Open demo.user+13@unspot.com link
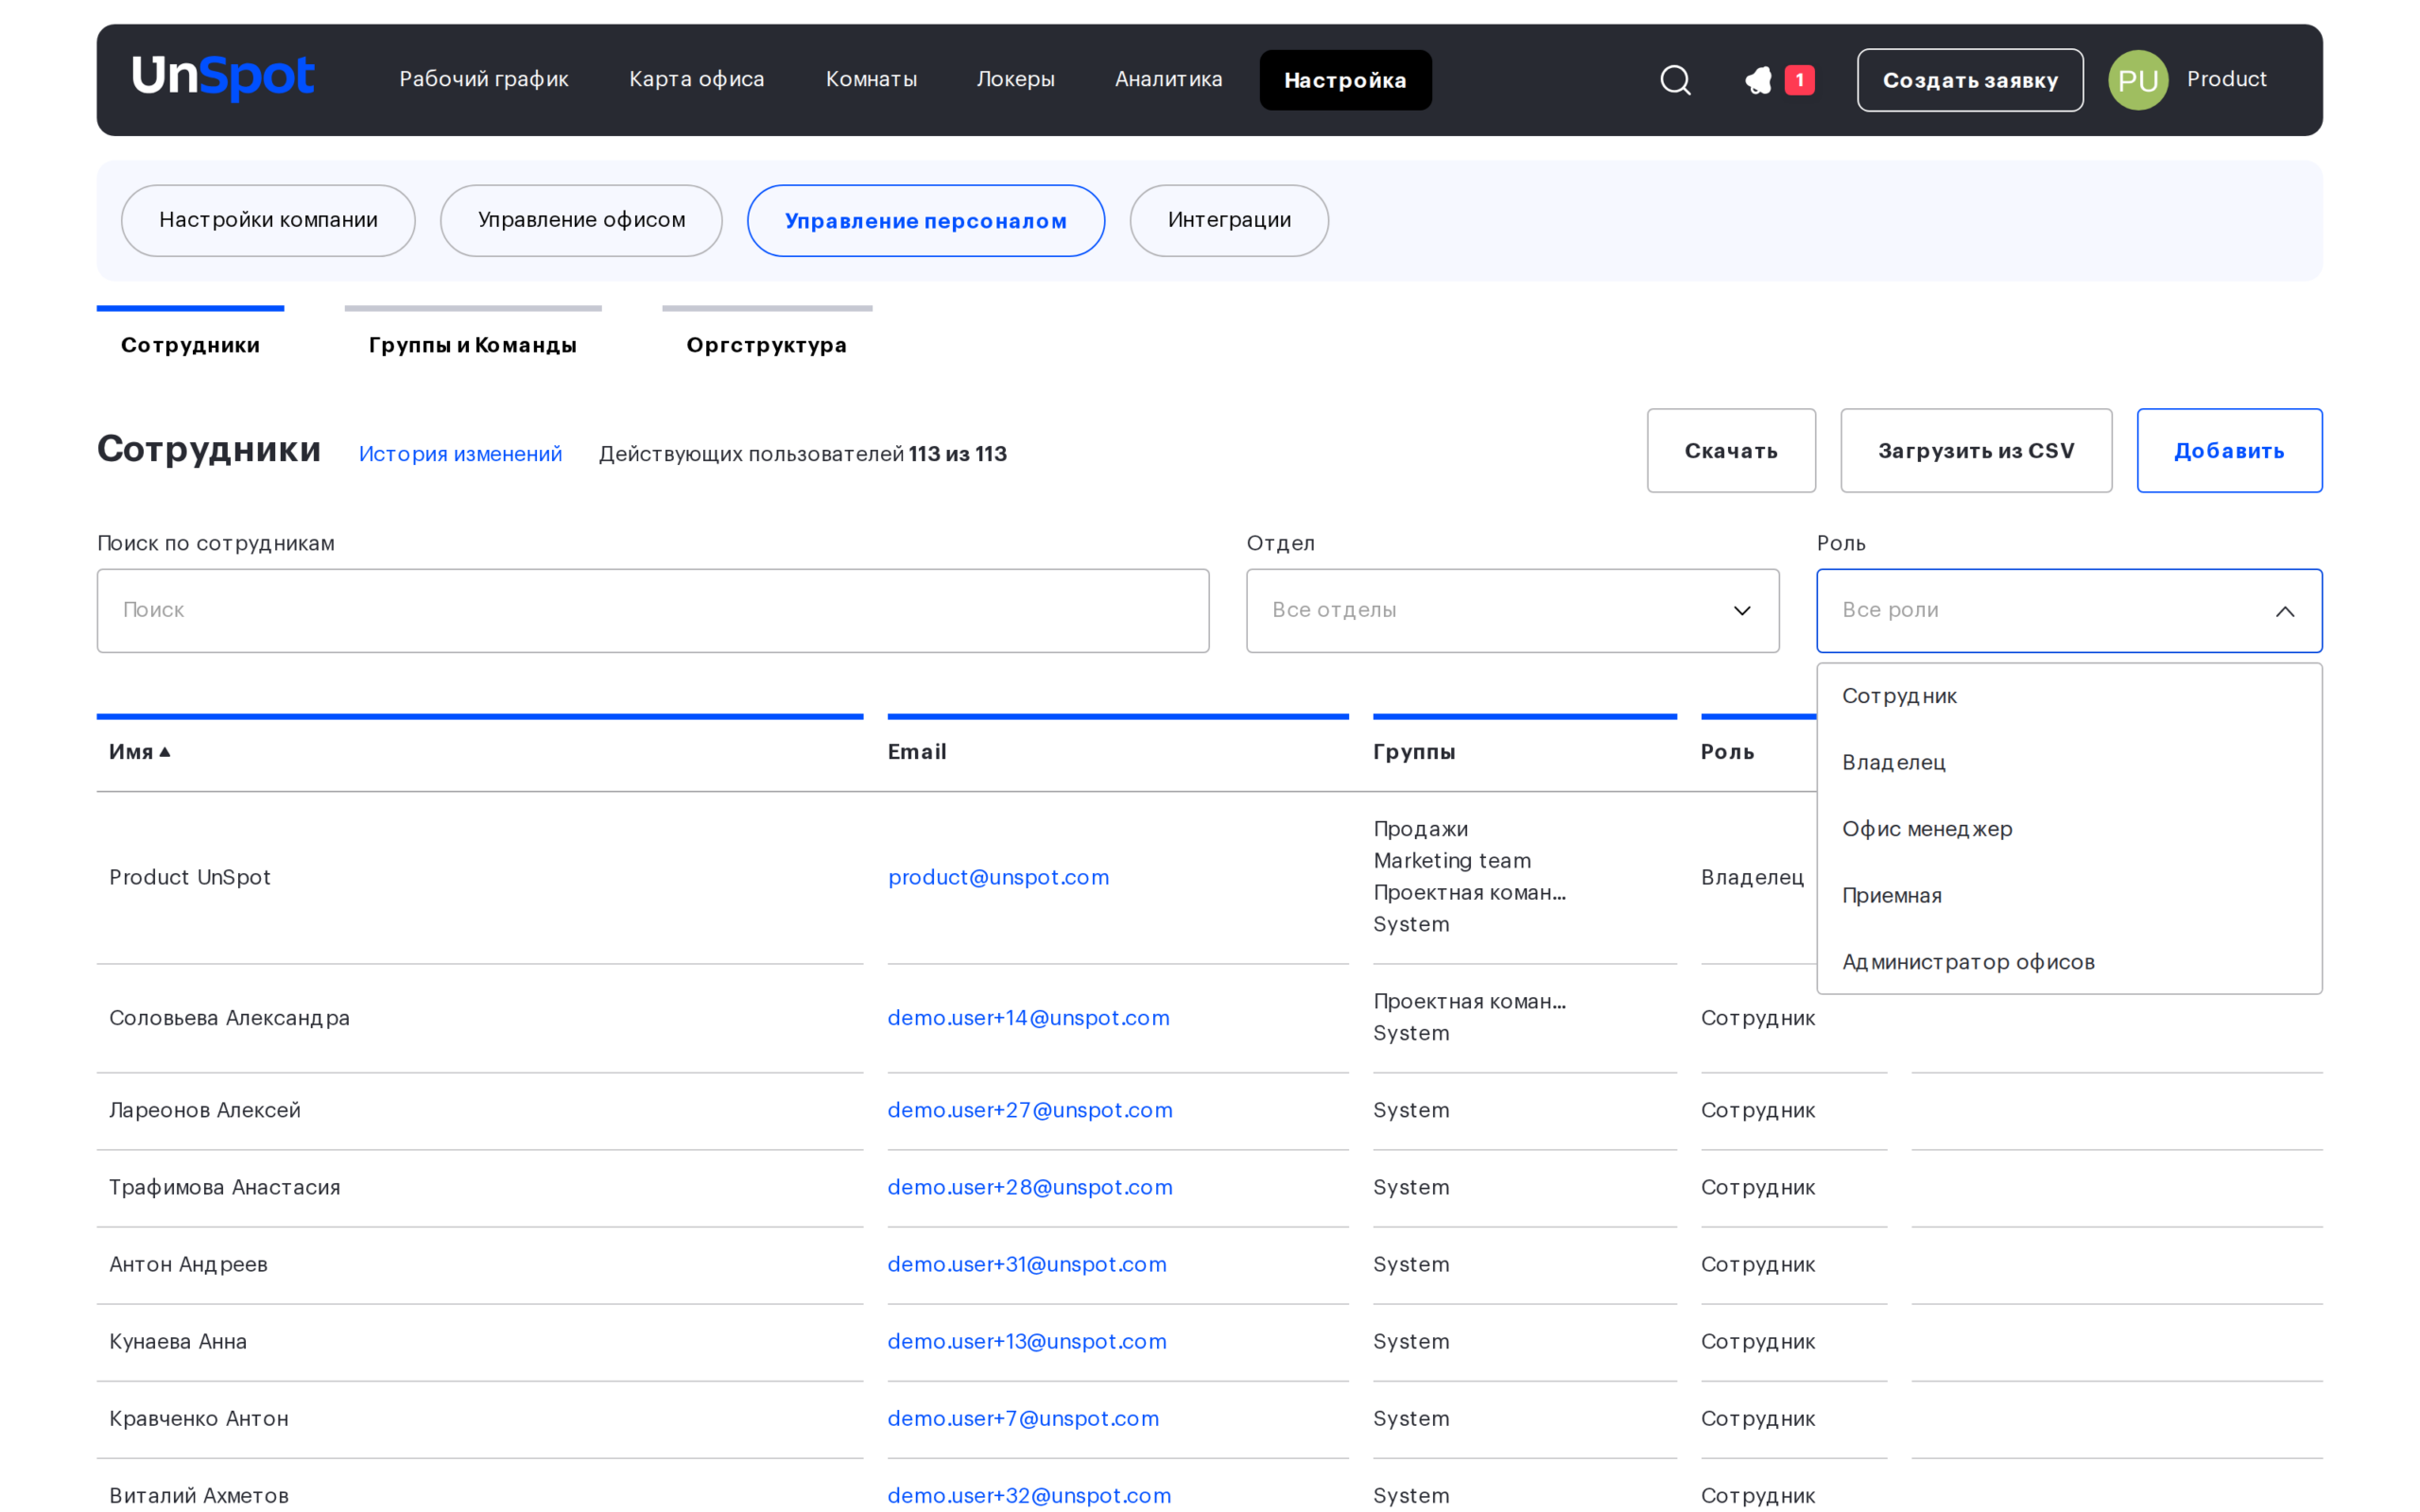2420x1512 pixels. [x=1027, y=1341]
